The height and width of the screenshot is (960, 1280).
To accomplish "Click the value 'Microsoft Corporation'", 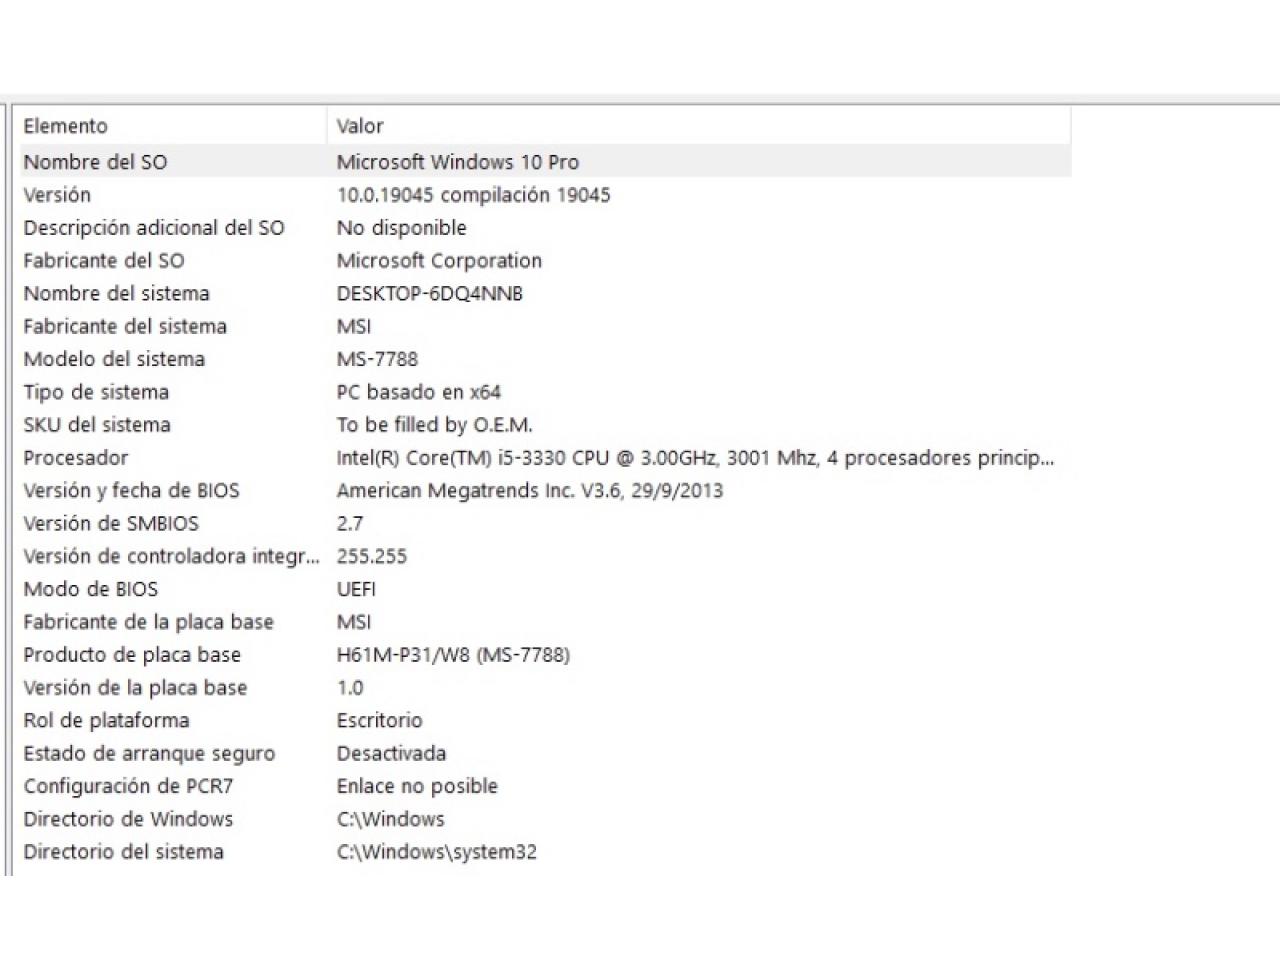I will [x=439, y=261].
